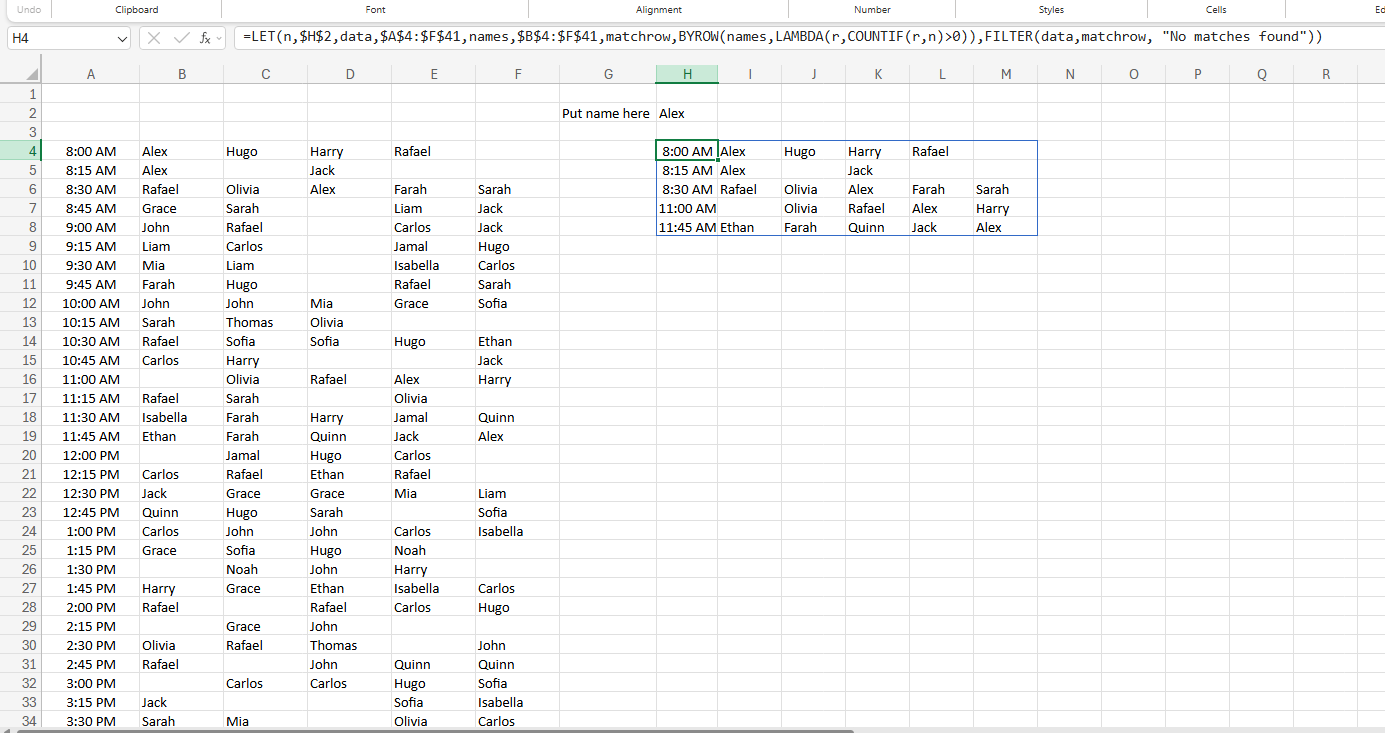Image resolution: width=1385 pixels, height=733 pixels.
Task: Click Jamal in row 20
Action: tap(265, 455)
